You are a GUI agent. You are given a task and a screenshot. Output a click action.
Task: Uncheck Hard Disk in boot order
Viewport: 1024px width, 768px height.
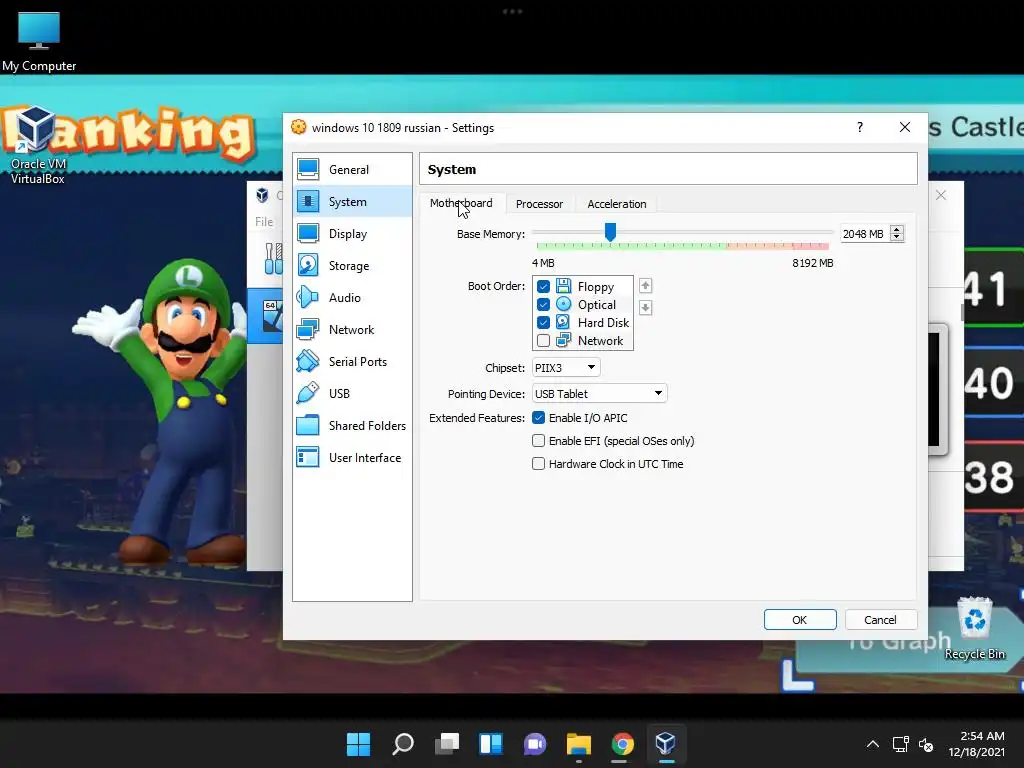[x=543, y=322]
